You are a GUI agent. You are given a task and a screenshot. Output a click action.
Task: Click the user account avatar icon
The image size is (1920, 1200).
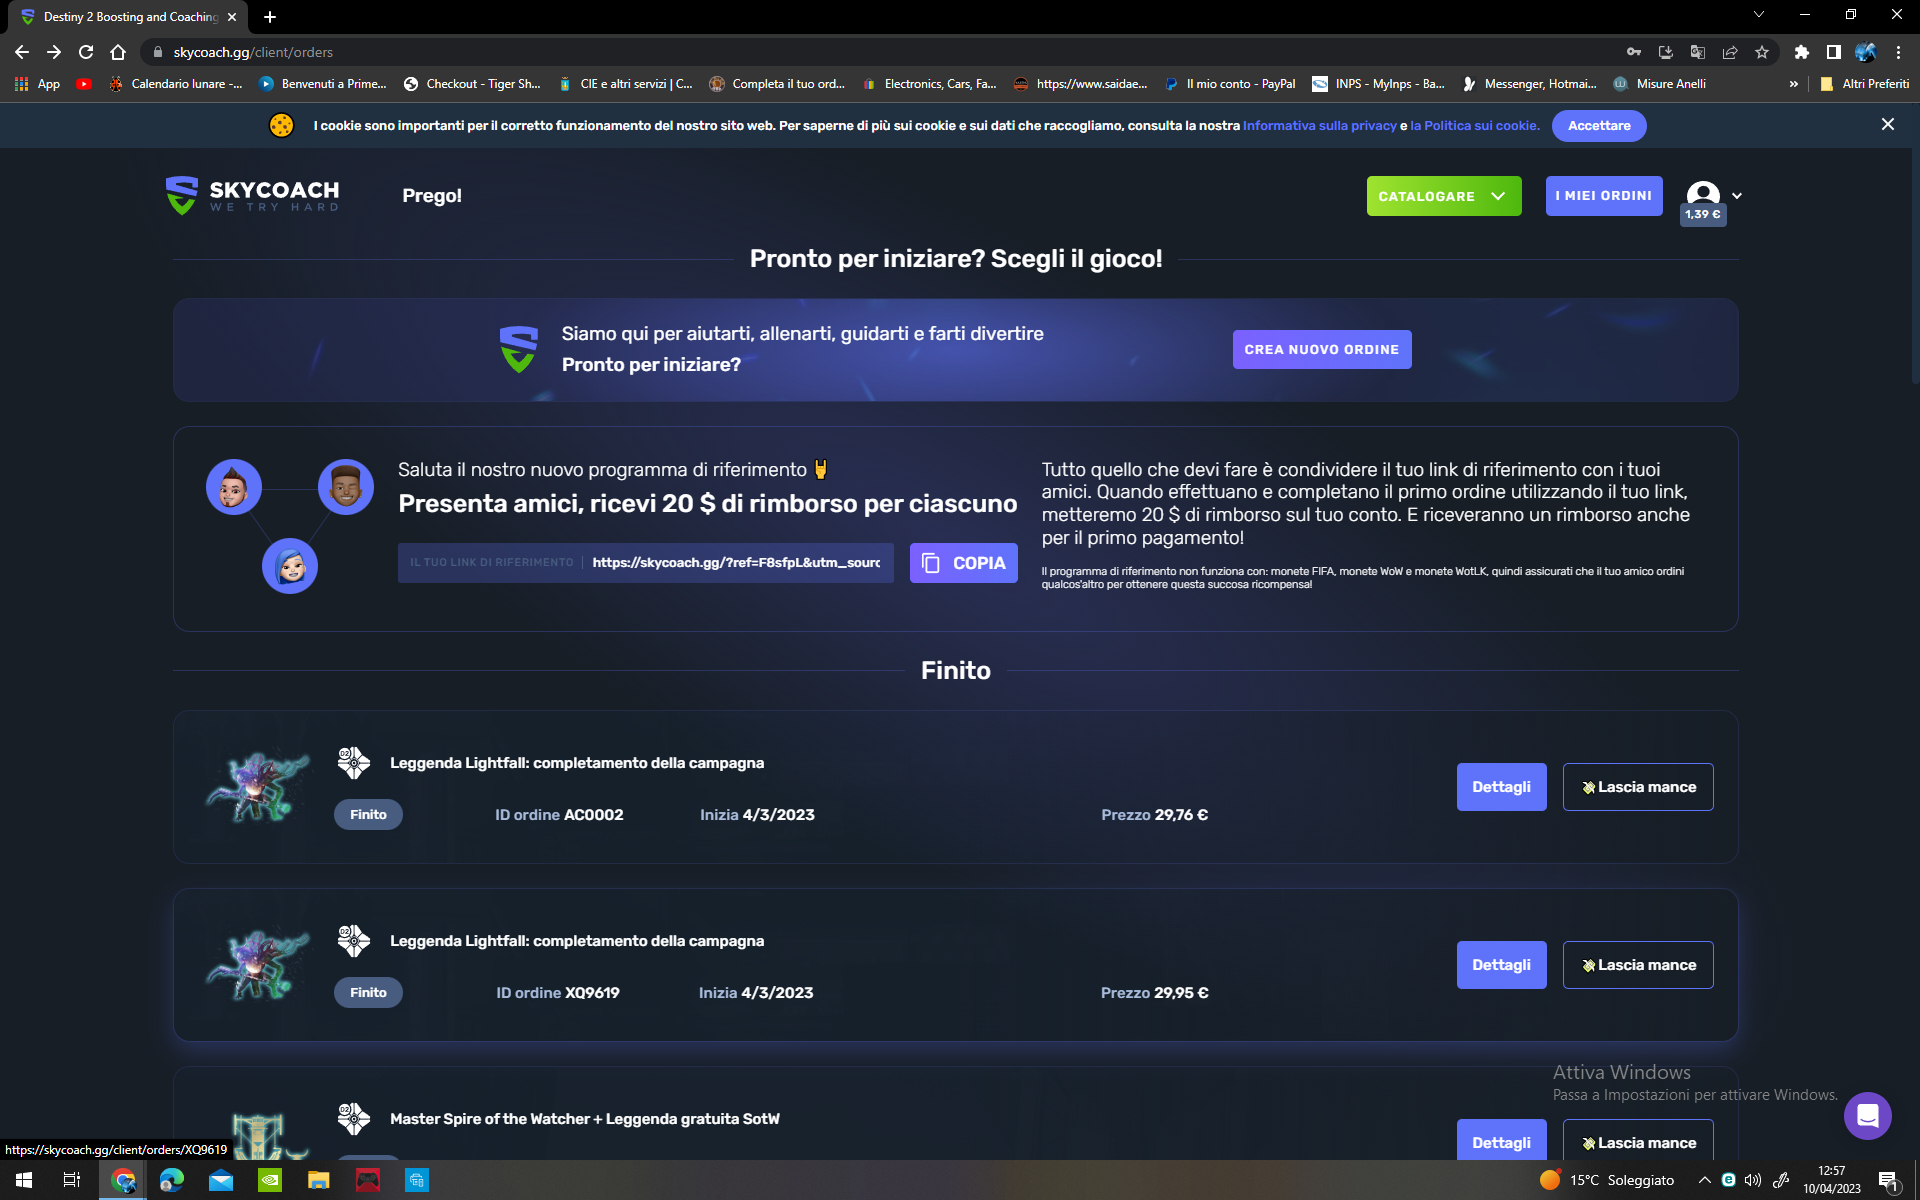point(1703,195)
